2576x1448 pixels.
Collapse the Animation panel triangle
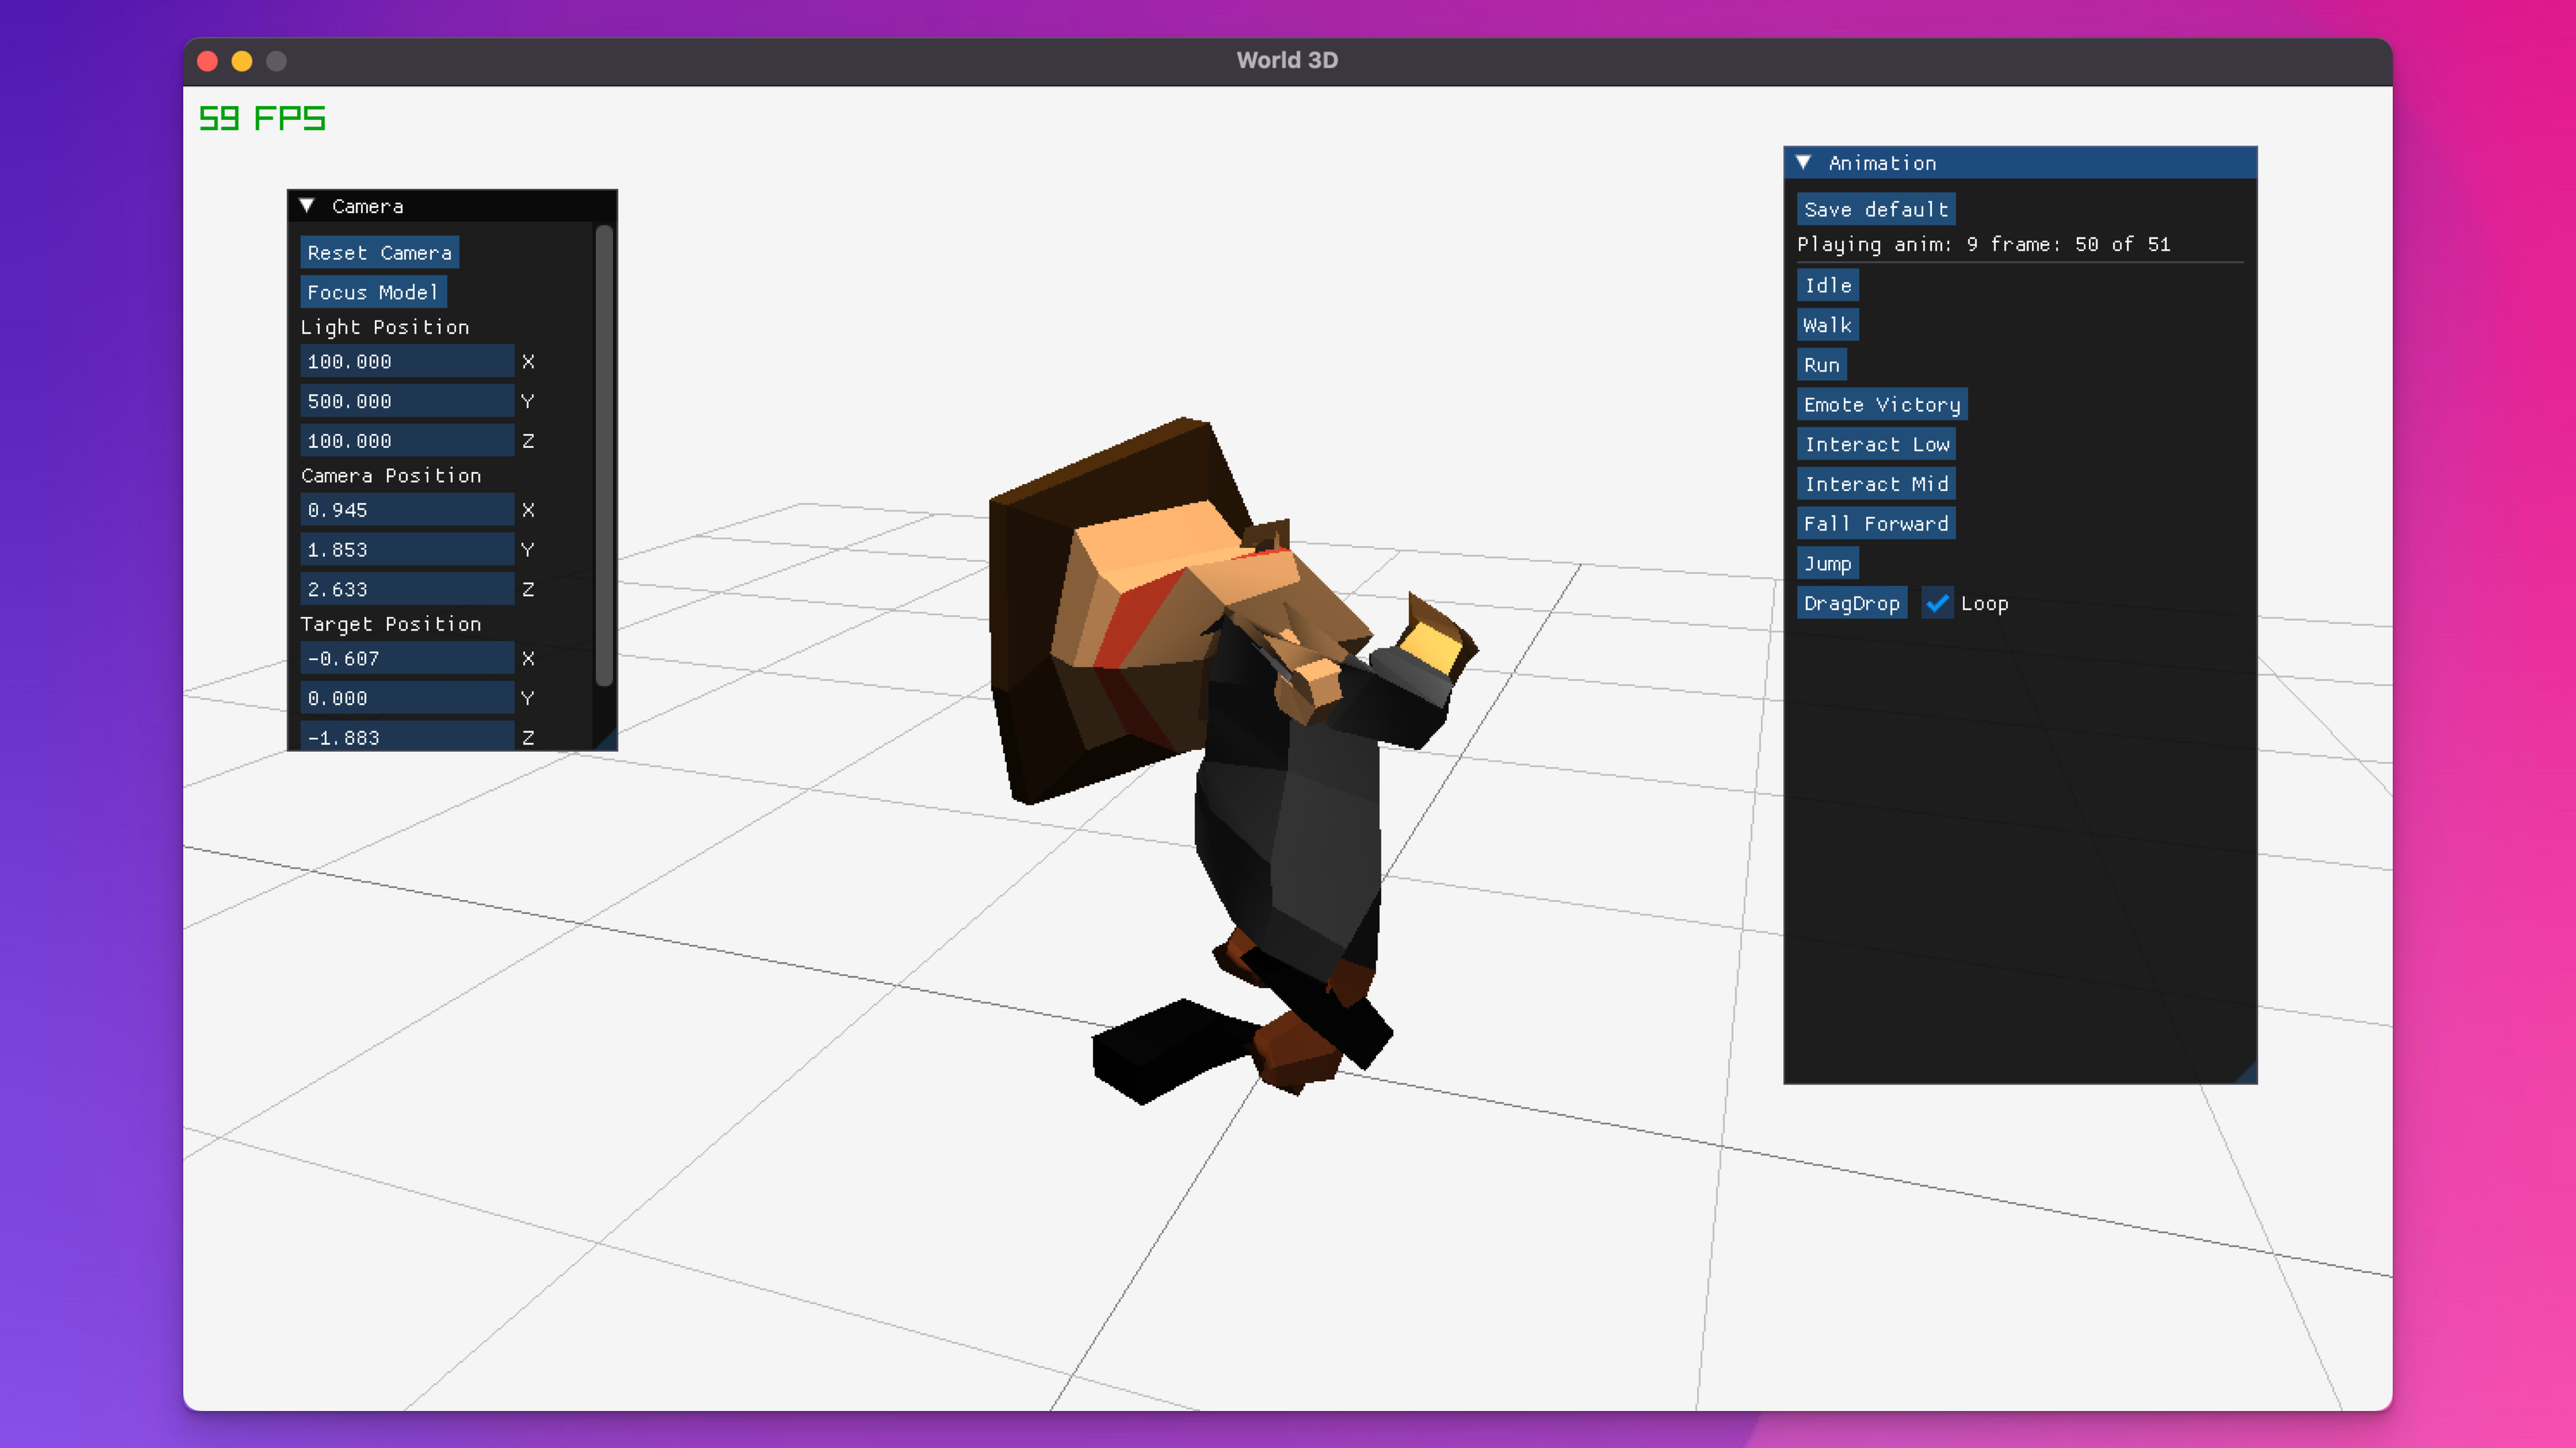point(1803,162)
